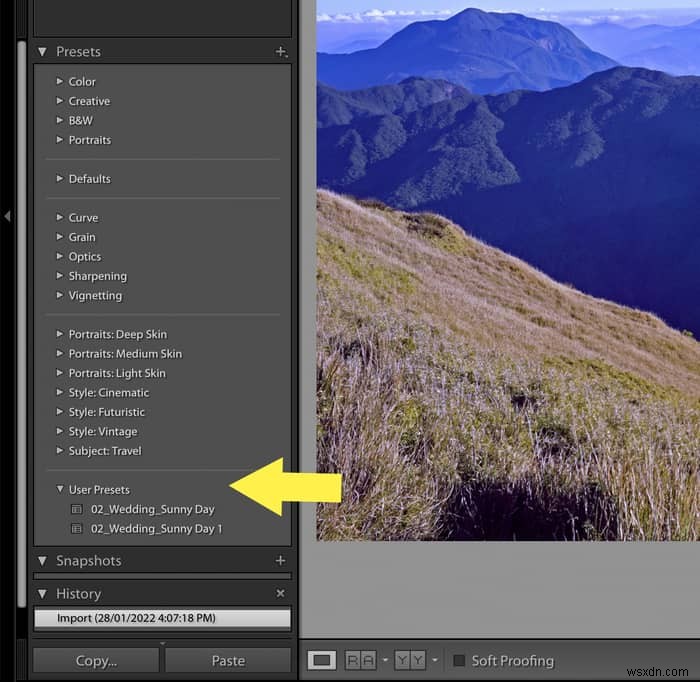Clear history with the X icon
Viewport: 700px width, 682px height.
280,593
